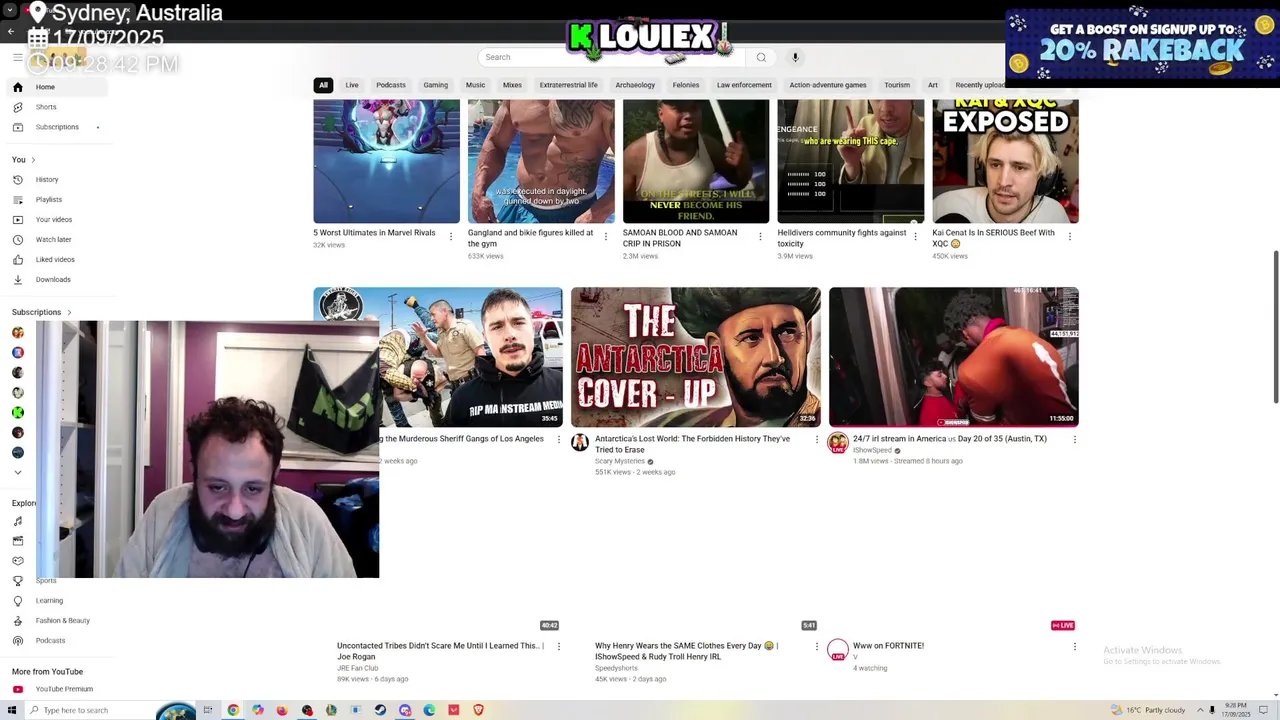The height and width of the screenshot is (720, 1280).
Task: Open Windows Start menu
Action: (x=12, y=710)
